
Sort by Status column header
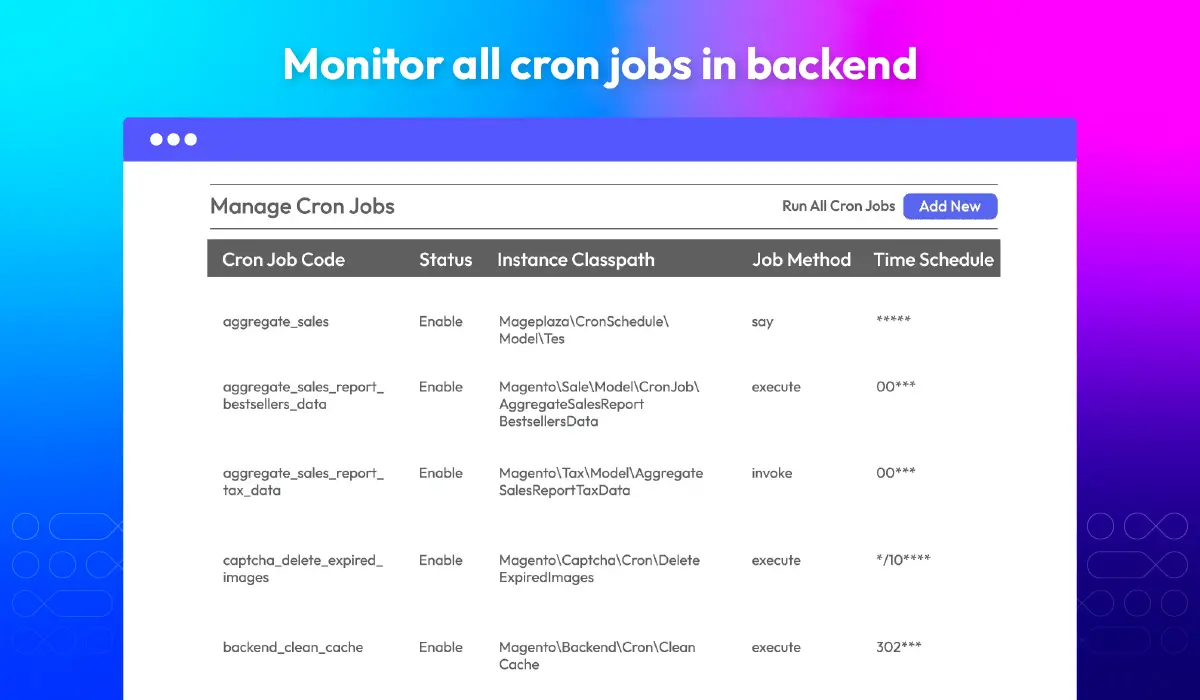pyautogui.click(x=445, y=260)
